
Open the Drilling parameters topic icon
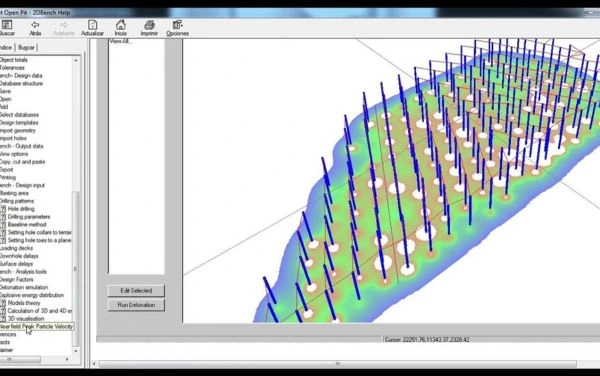[x=3, y=217]
